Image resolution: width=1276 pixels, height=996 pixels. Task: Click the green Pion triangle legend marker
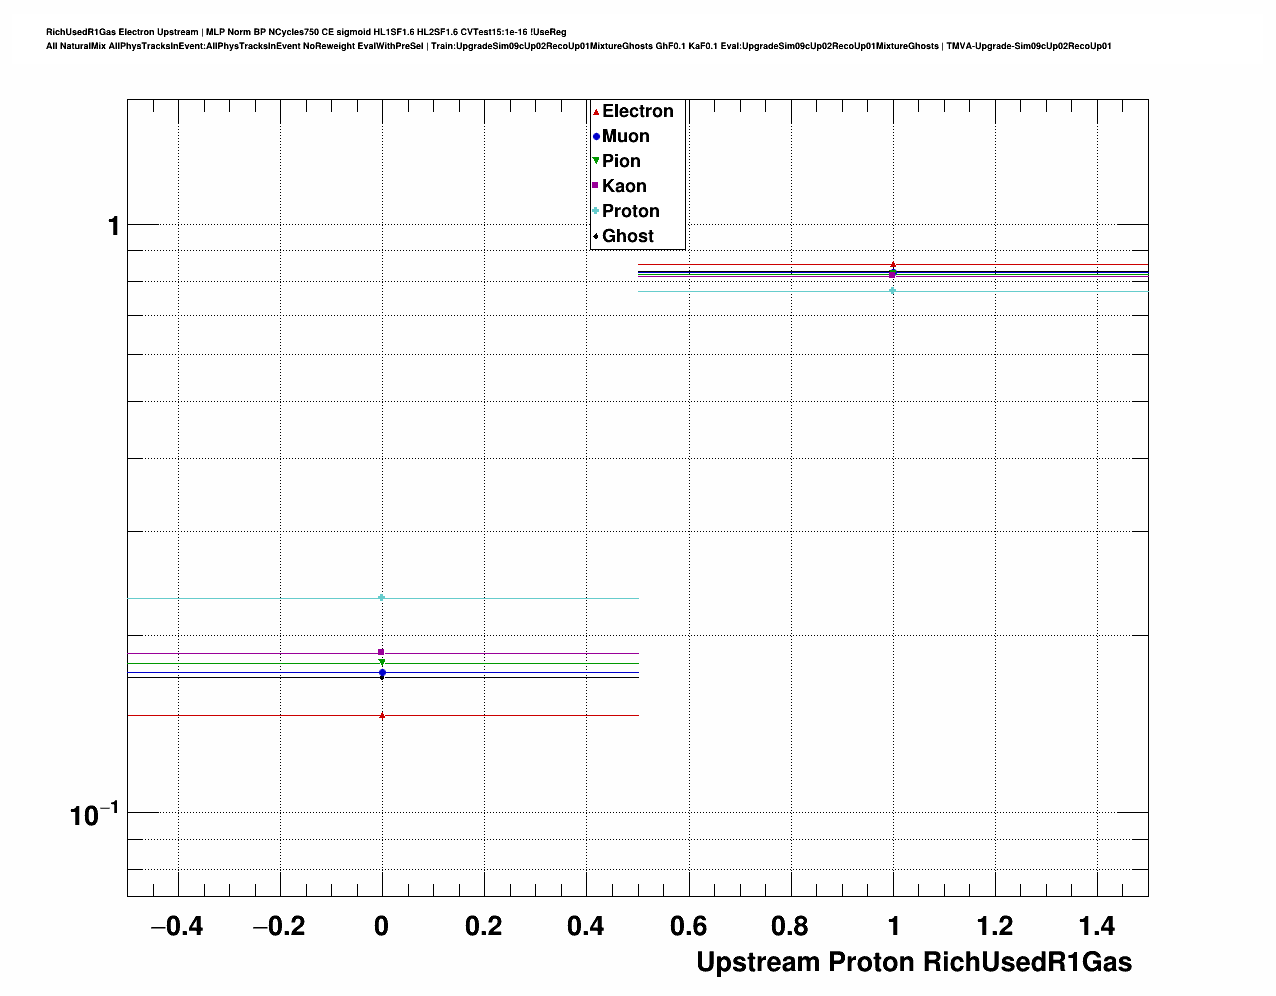(x=596, y=161)
